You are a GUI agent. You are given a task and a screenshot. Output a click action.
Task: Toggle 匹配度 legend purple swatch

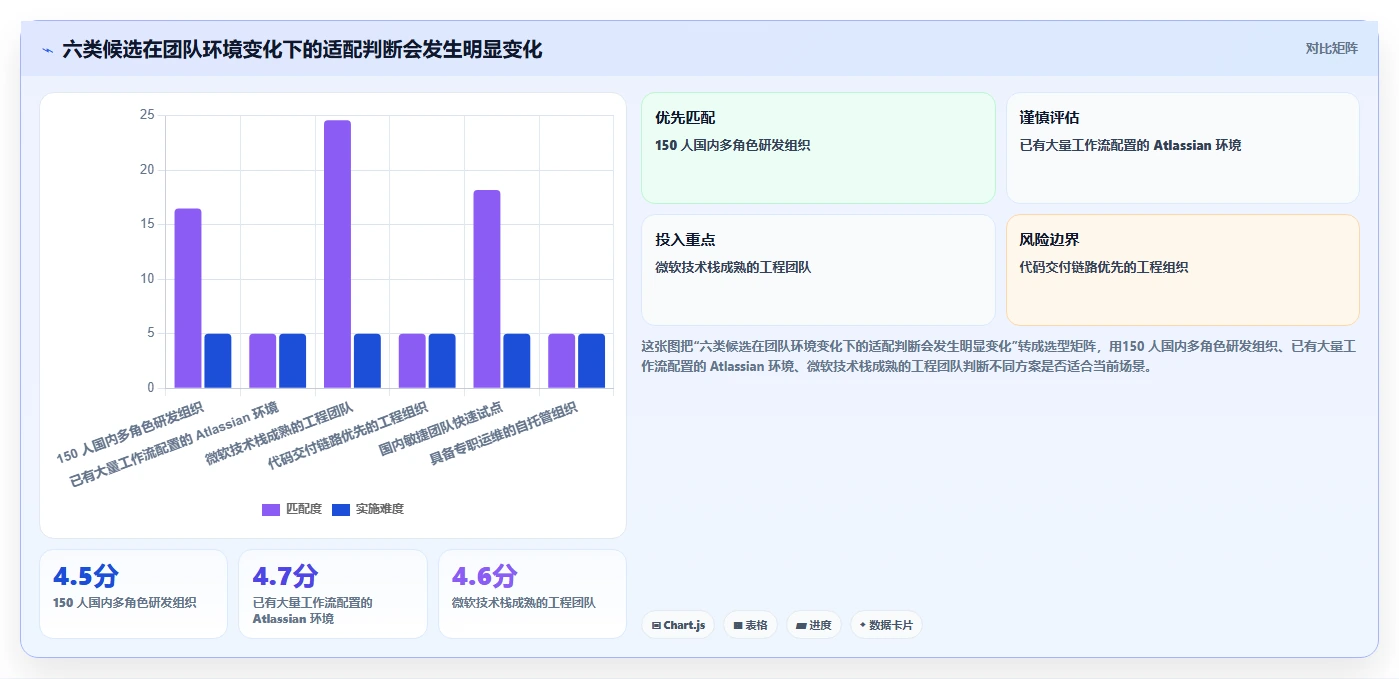tap(271, 509)
